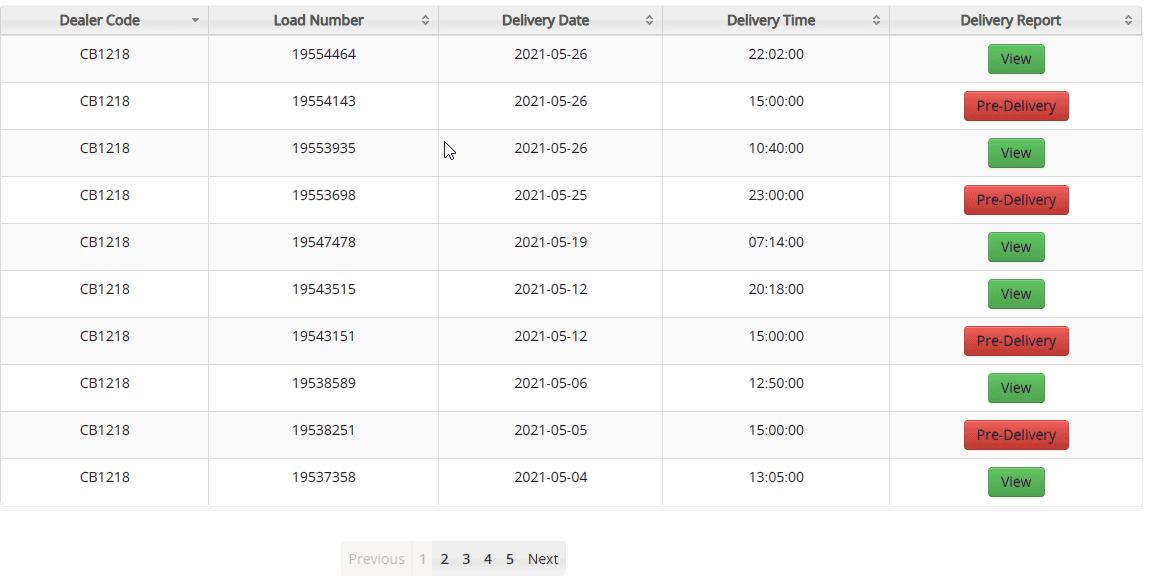This screenshot has width=1154, height=586.
Task: Open Pre-Delivery report for load 19553698
Action: coord(1016,200)
